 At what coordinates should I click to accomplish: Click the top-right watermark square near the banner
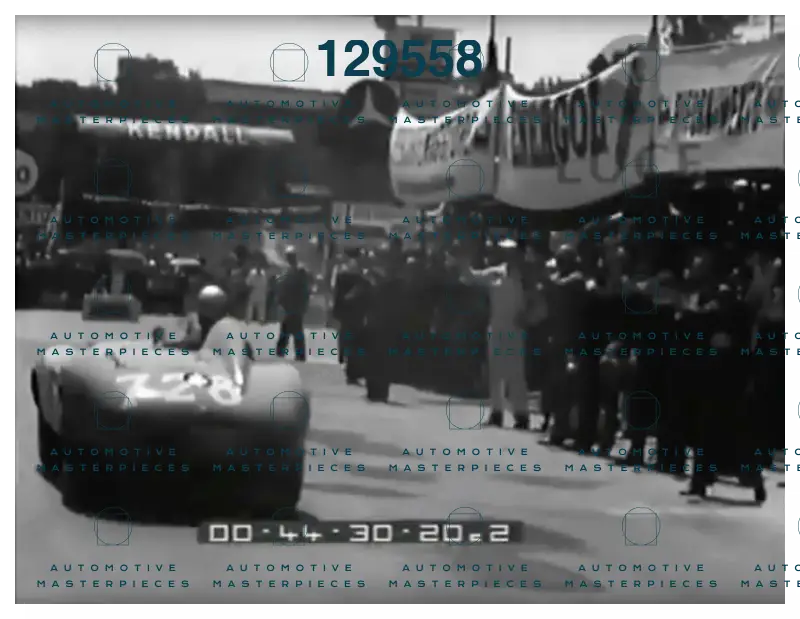point(641,62)
